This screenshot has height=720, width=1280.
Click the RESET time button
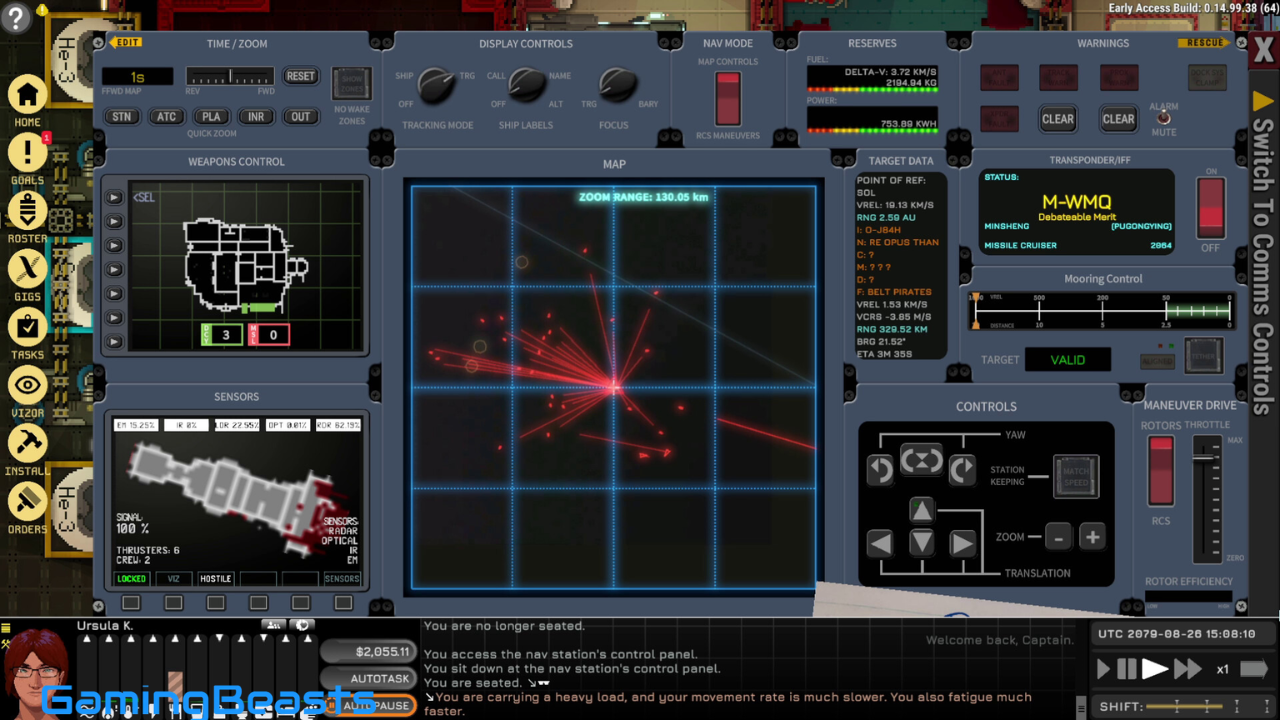300,76
